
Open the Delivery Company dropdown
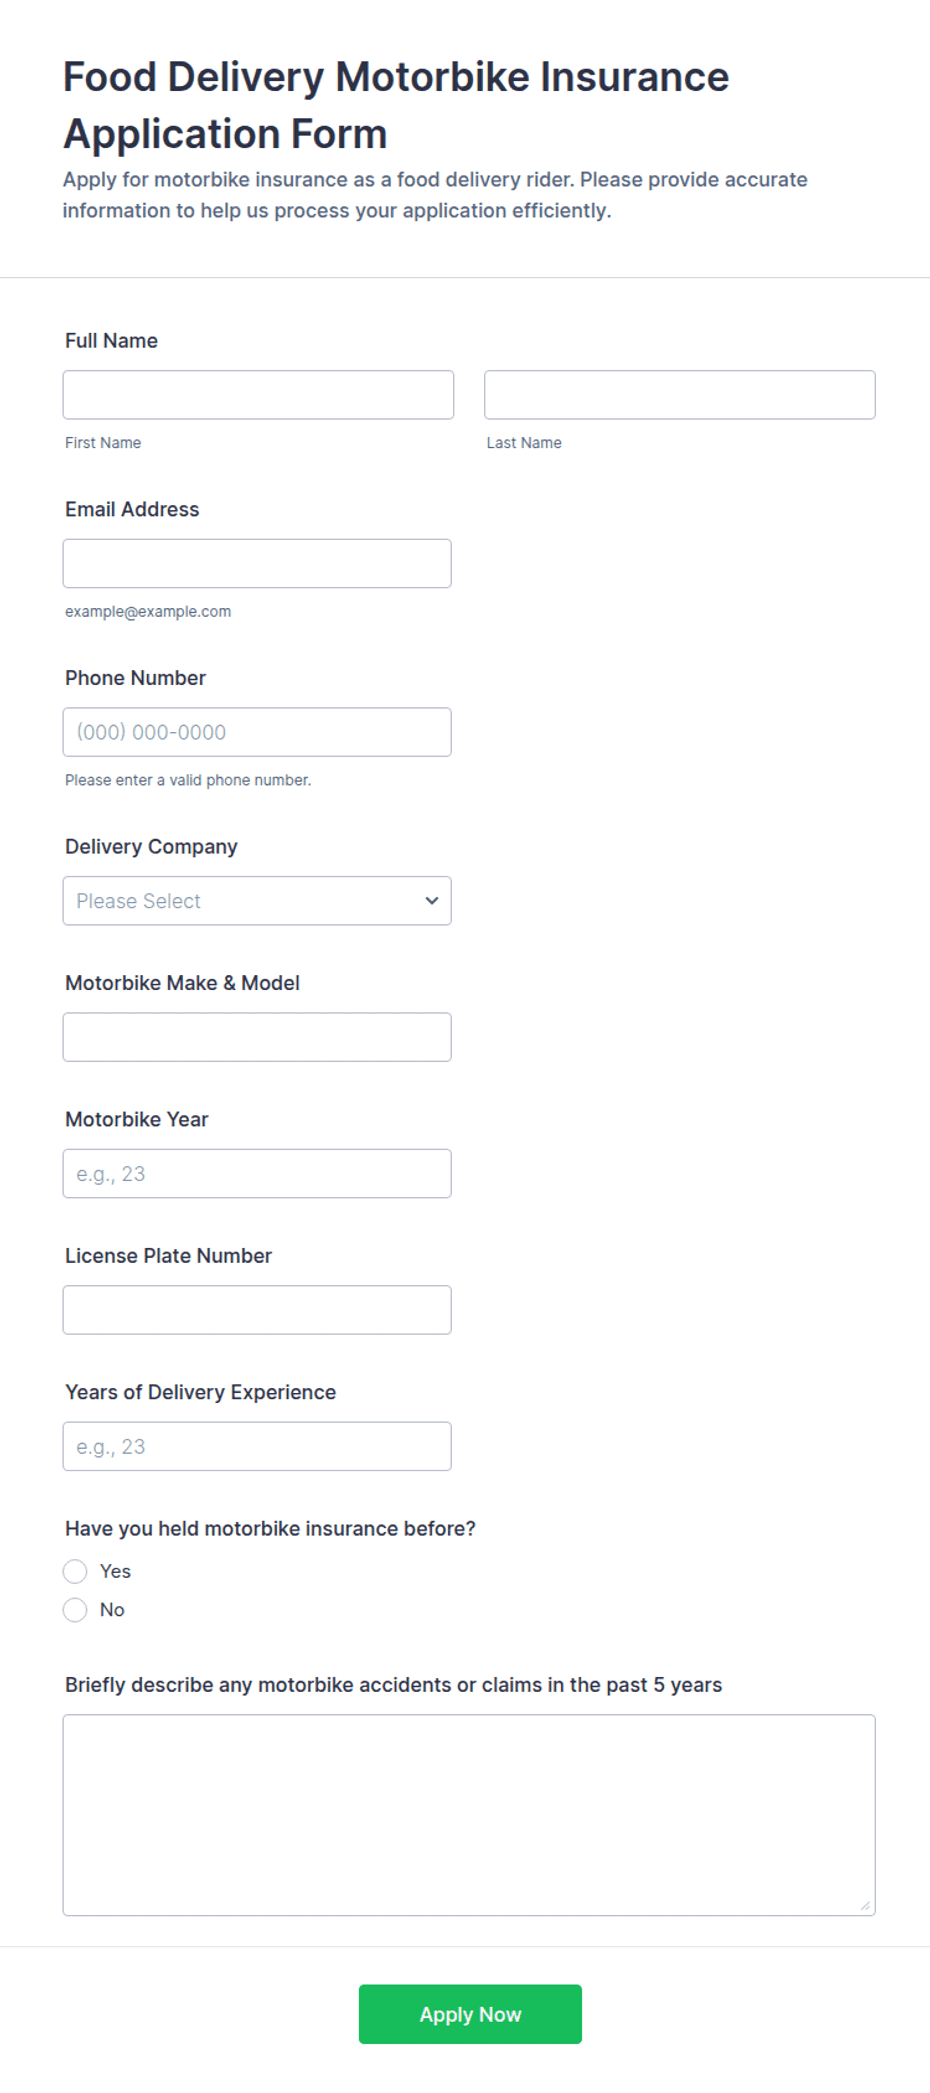(x=257, y=901)
